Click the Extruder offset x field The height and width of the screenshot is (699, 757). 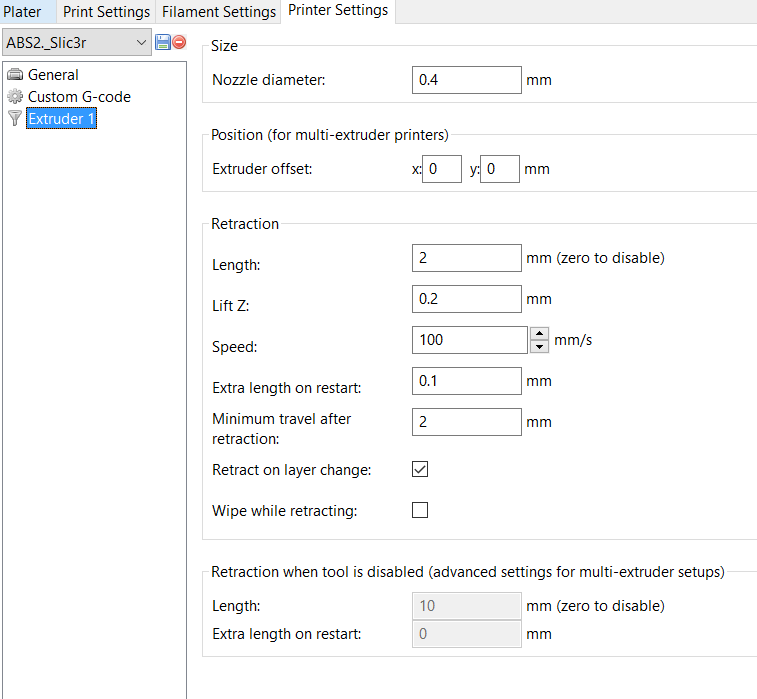point(442,169)
